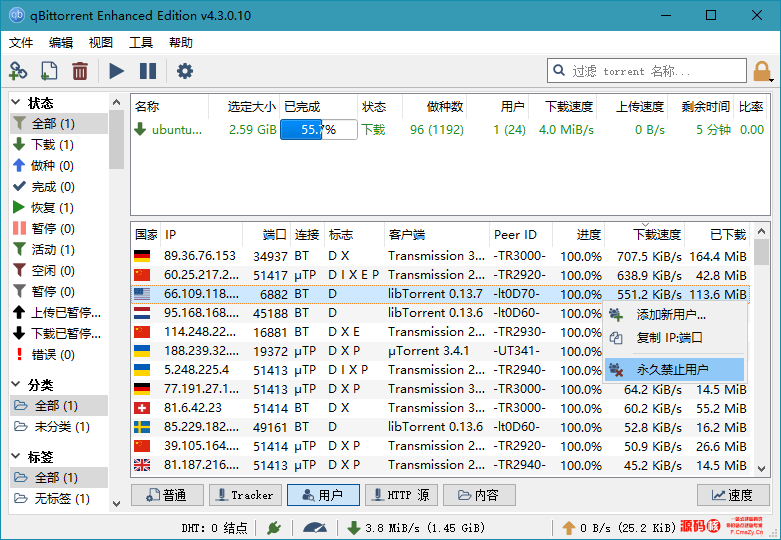Choose 永久禁止用户 from context menu
The height and width of the screenshot is (540, 781).
(674, 370)
